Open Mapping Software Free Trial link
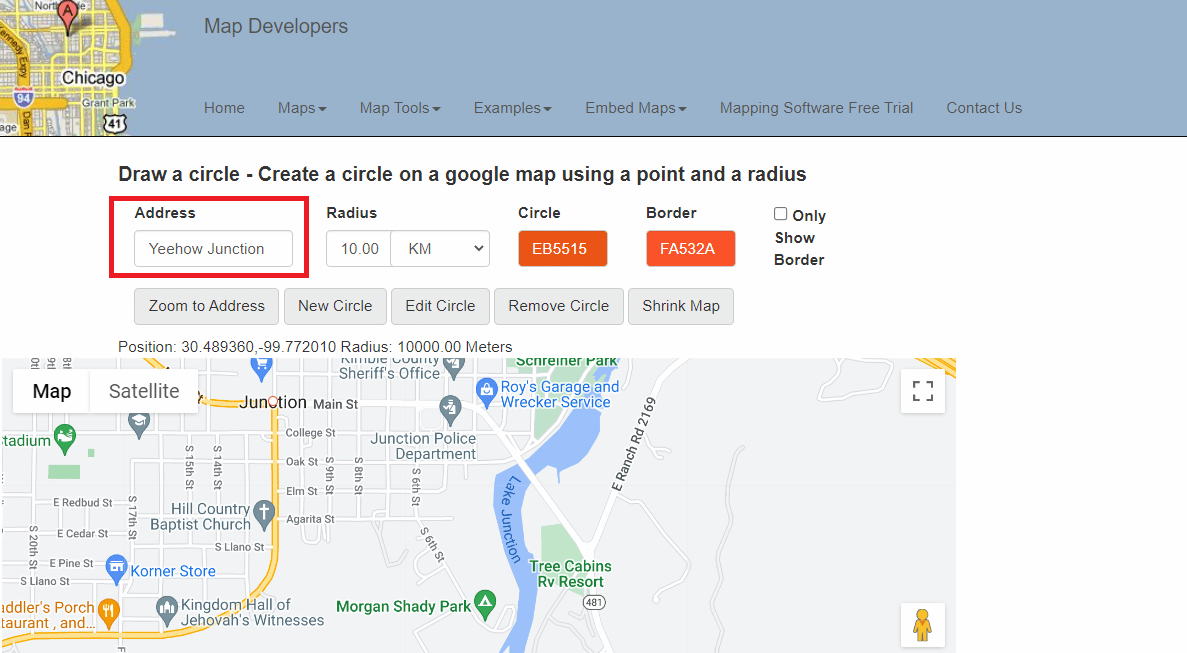 click(x=816, y=108)
